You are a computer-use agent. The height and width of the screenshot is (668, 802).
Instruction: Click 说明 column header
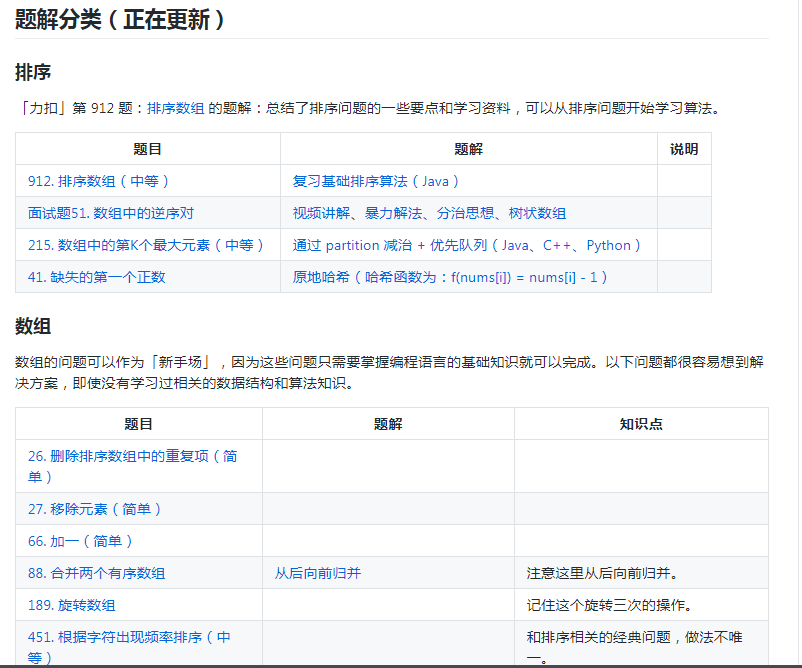click(684, 149)
